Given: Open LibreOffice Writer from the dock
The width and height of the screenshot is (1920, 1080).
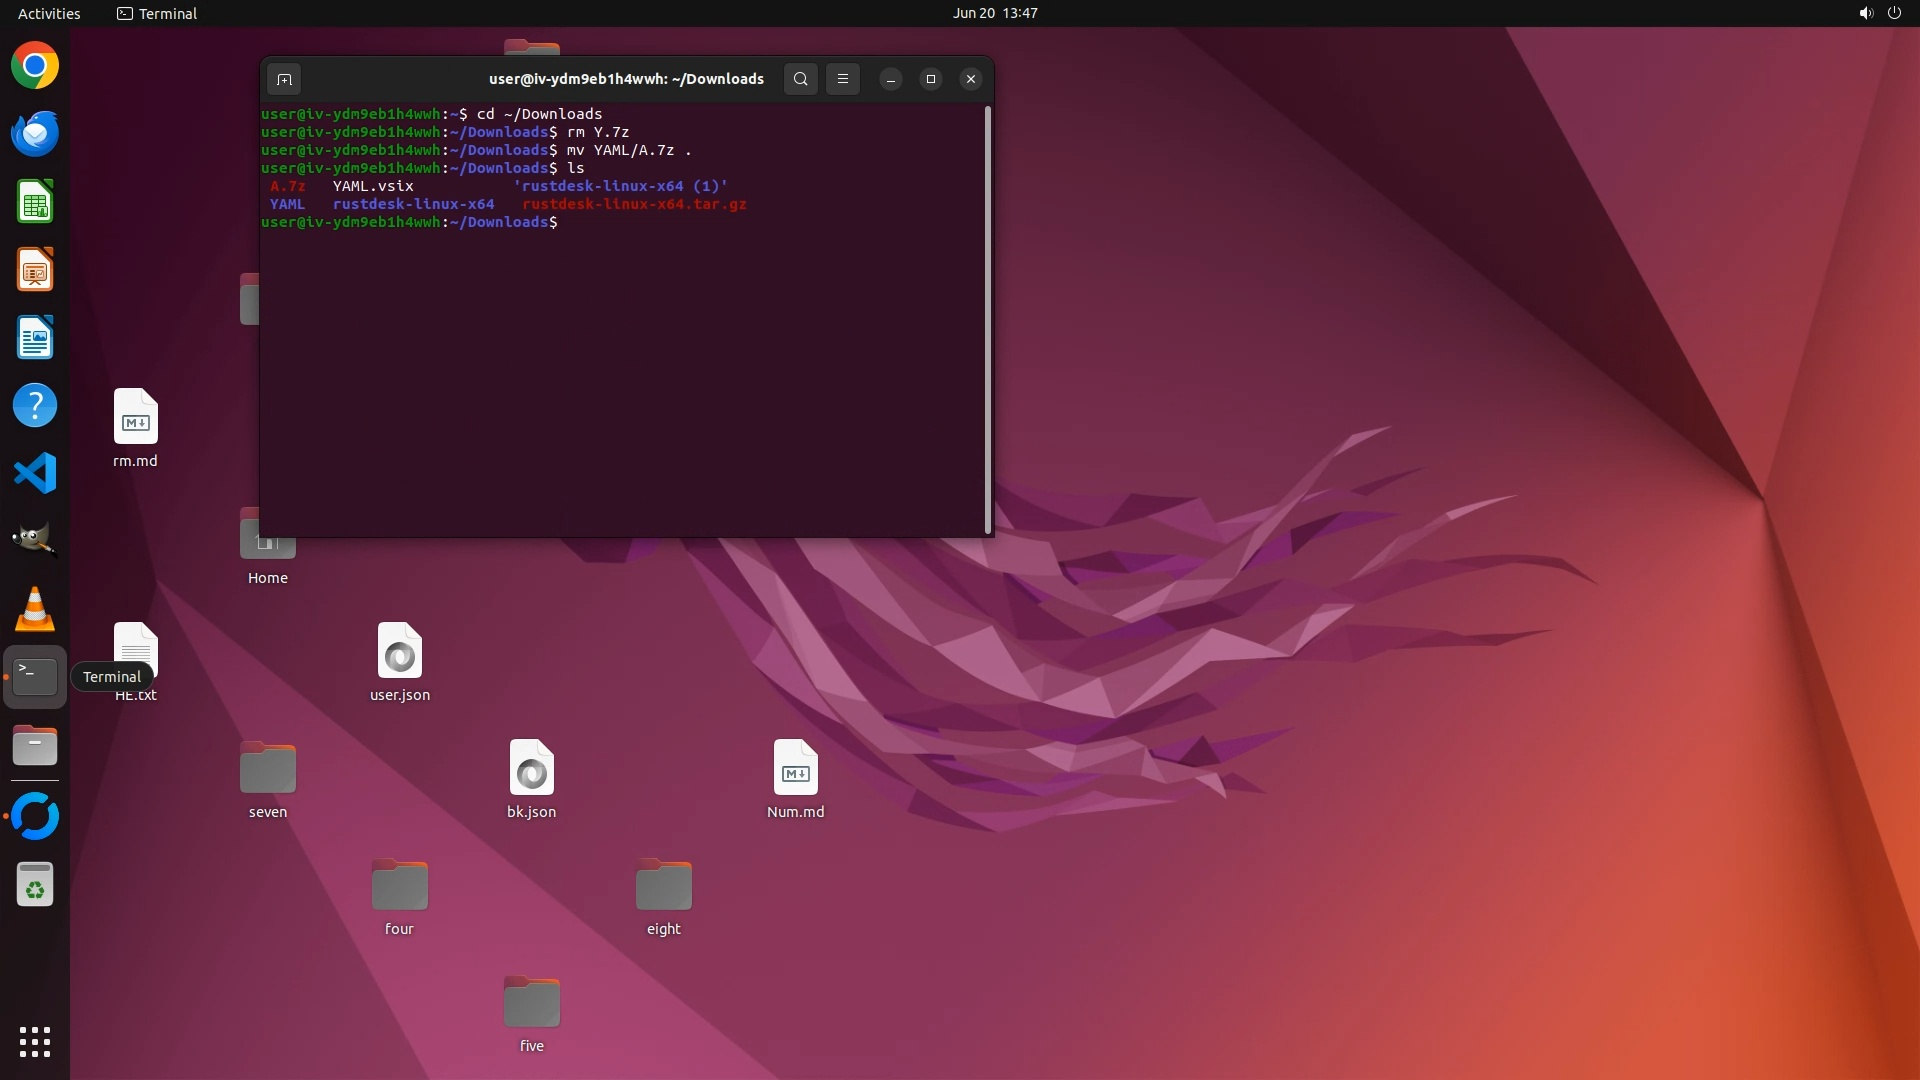Looking at the screenshot, I should pyautogui.click(x=35, y=338).
